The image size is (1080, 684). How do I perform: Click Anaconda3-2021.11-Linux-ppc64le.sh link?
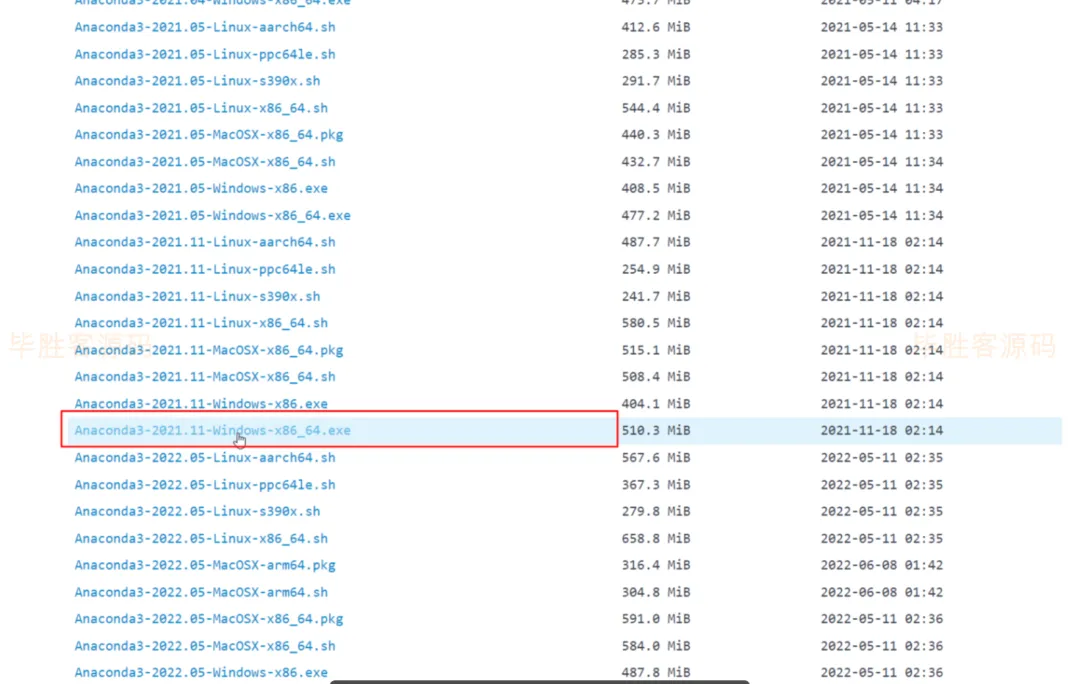205,269
